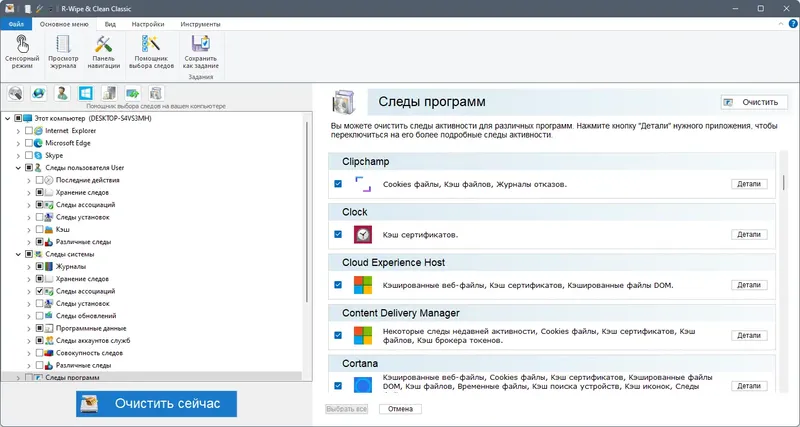
Task: Check the Microsoft Edge checkbox
Action: 29,143
